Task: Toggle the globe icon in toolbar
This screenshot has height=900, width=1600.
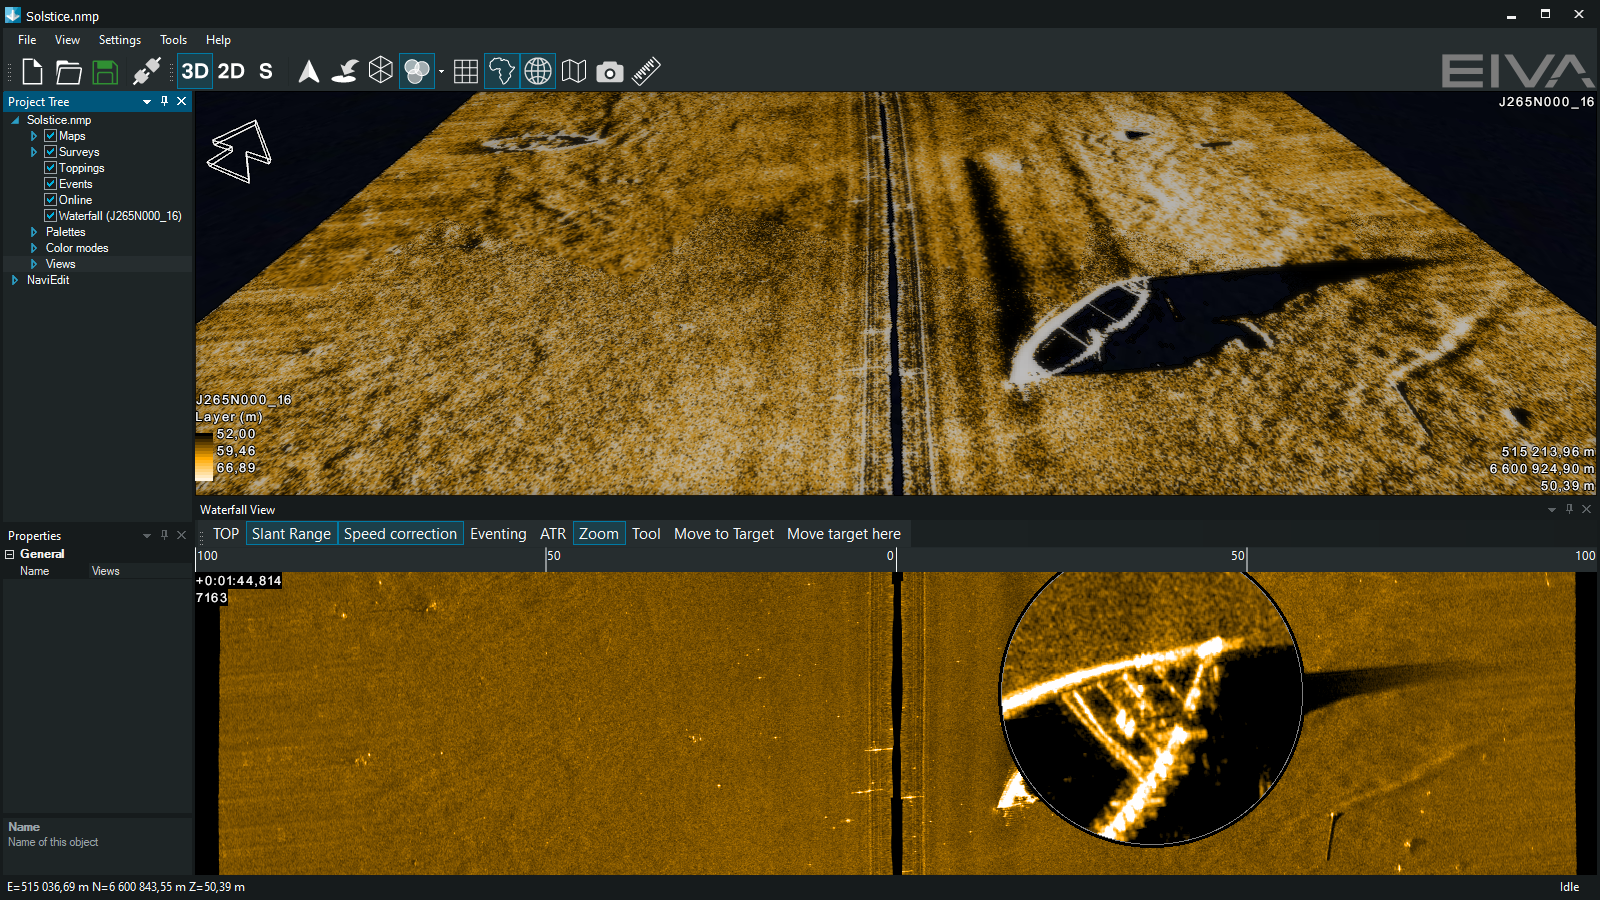Action: point(538,71)
